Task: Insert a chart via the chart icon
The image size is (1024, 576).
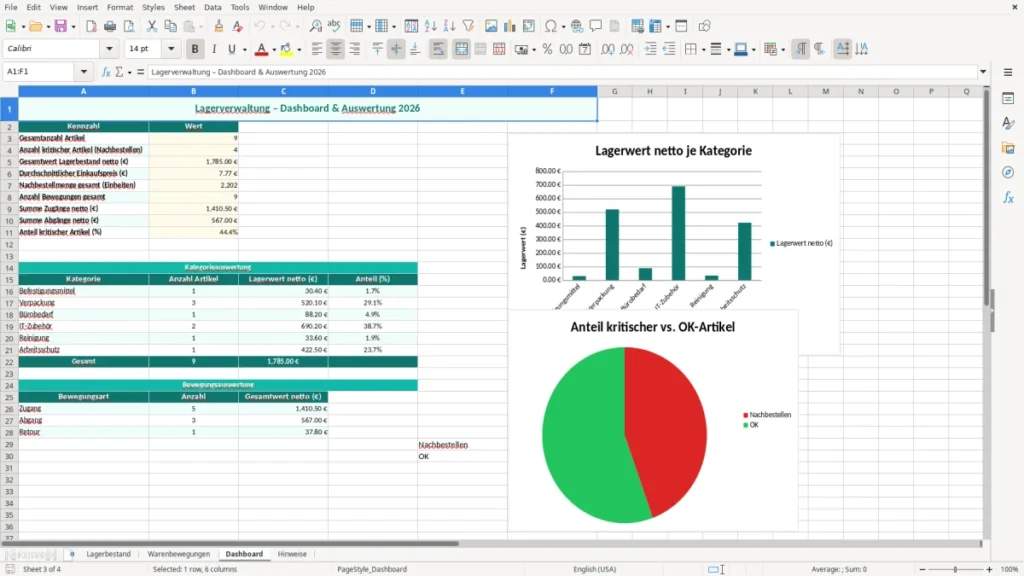Action: pyautogui.click(x=509, y=26)
